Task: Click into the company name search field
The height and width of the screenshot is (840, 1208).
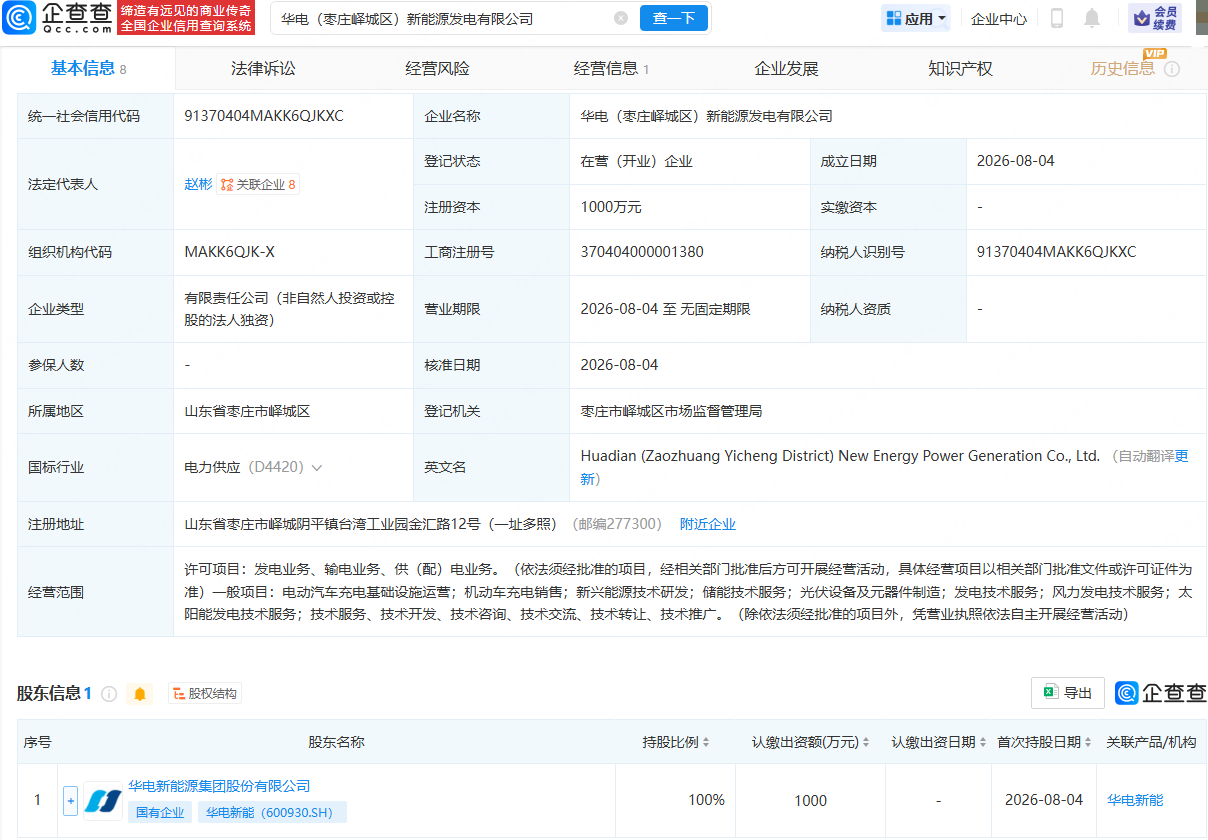Action: [443, 18]
